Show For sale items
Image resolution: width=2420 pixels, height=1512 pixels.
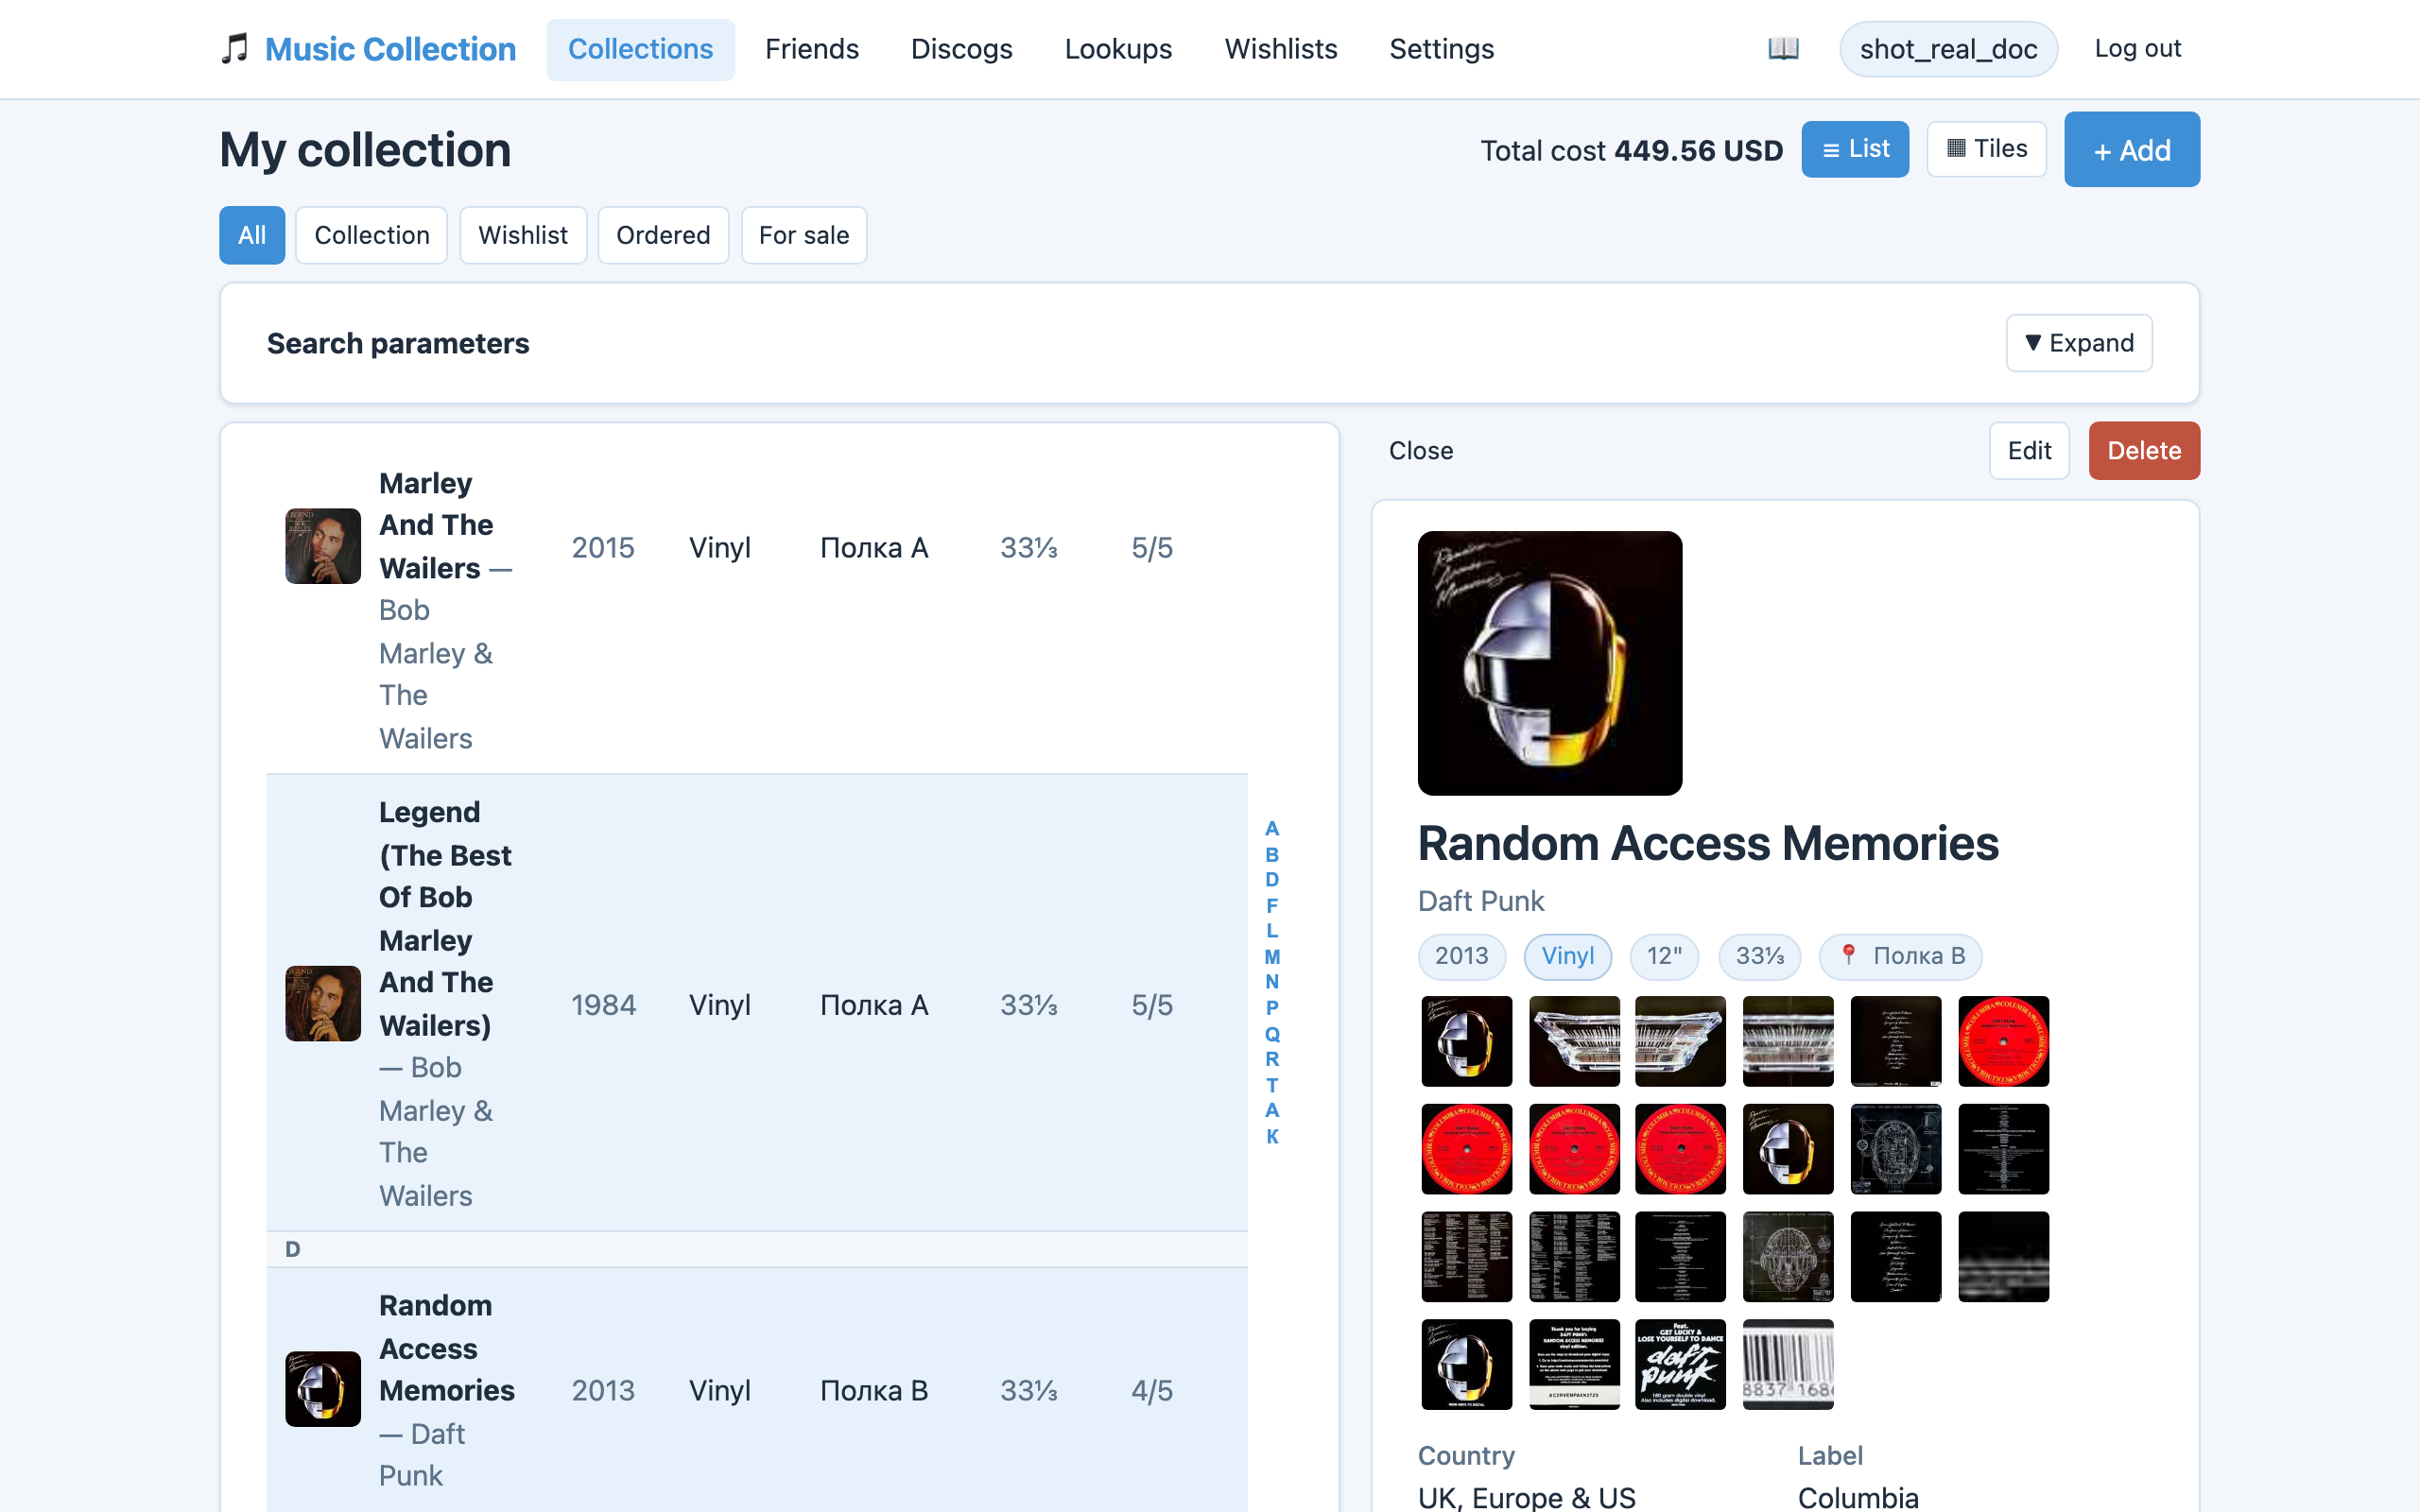click(x=804, y=235)
